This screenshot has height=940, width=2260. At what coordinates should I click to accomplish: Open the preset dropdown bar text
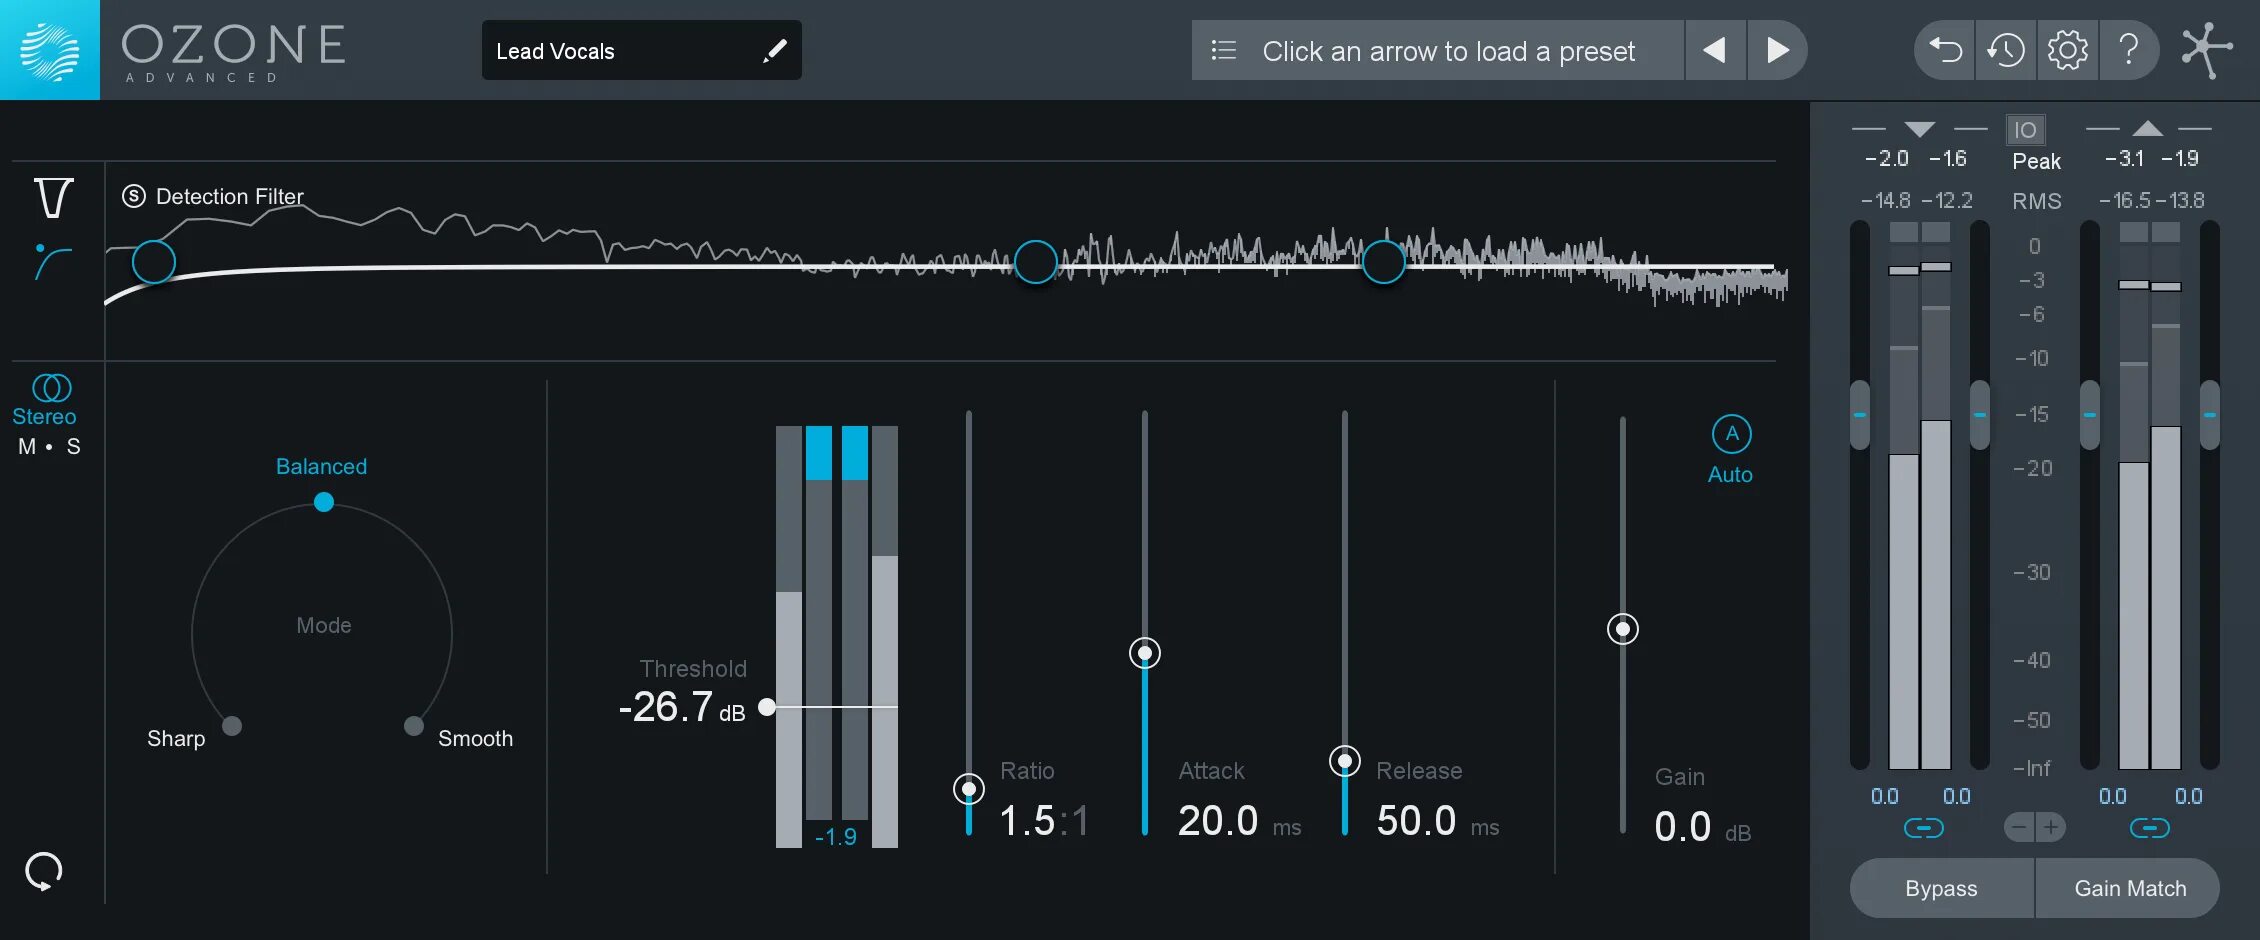[1448, 51]
